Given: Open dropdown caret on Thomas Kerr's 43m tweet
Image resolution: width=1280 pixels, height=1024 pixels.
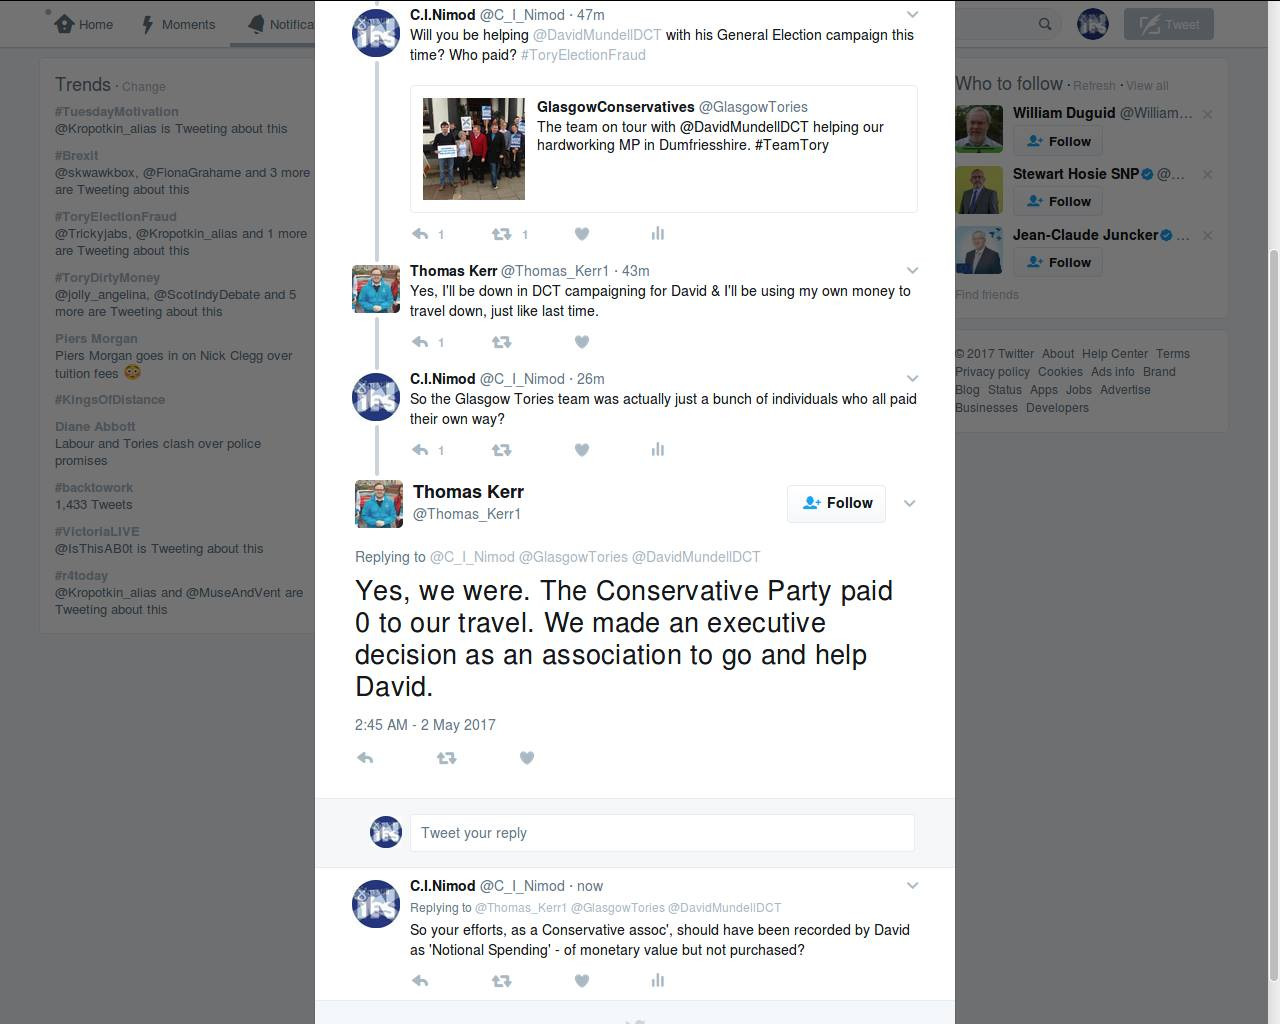Looking at the screenshot, I should 912,271.
